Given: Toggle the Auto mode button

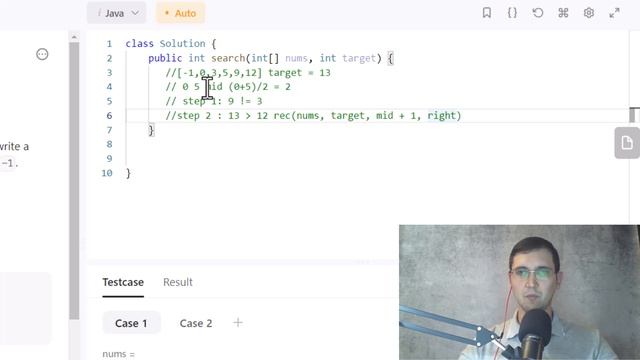Looking at the screenshot, I should click(x=180, y=13).
